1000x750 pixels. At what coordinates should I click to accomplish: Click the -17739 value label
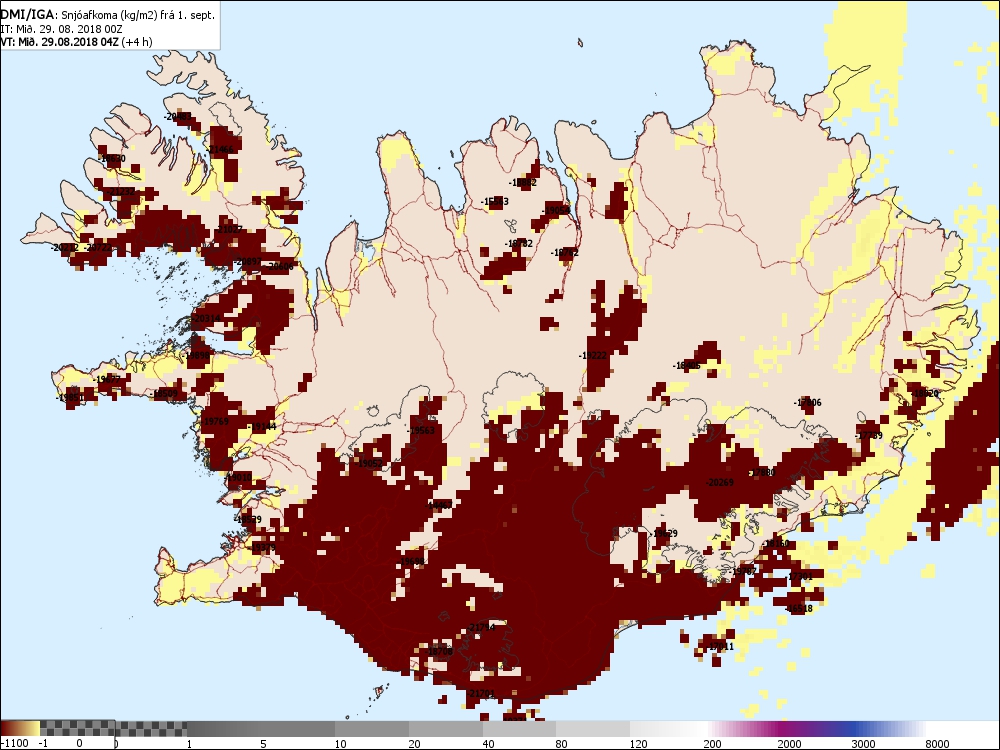point(869,436)
